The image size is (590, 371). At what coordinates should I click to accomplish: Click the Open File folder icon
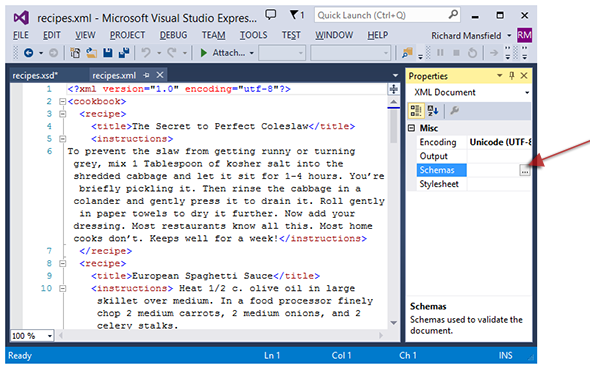click(91, 53)
